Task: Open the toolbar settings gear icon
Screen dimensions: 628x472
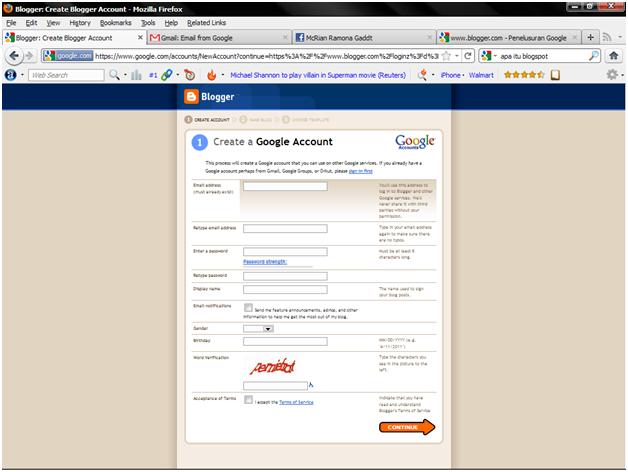Action: pyautogui.click(x=612, y=75)
